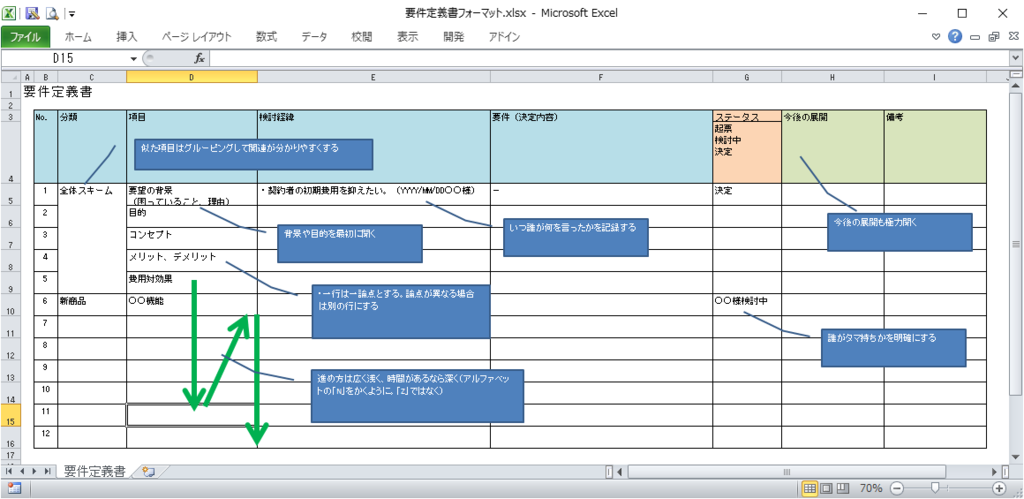Image resolution: width=1024 pixels, height=499 pixels.
Task: Switch to the 校閲 ribbon tab
Action: 362,37
